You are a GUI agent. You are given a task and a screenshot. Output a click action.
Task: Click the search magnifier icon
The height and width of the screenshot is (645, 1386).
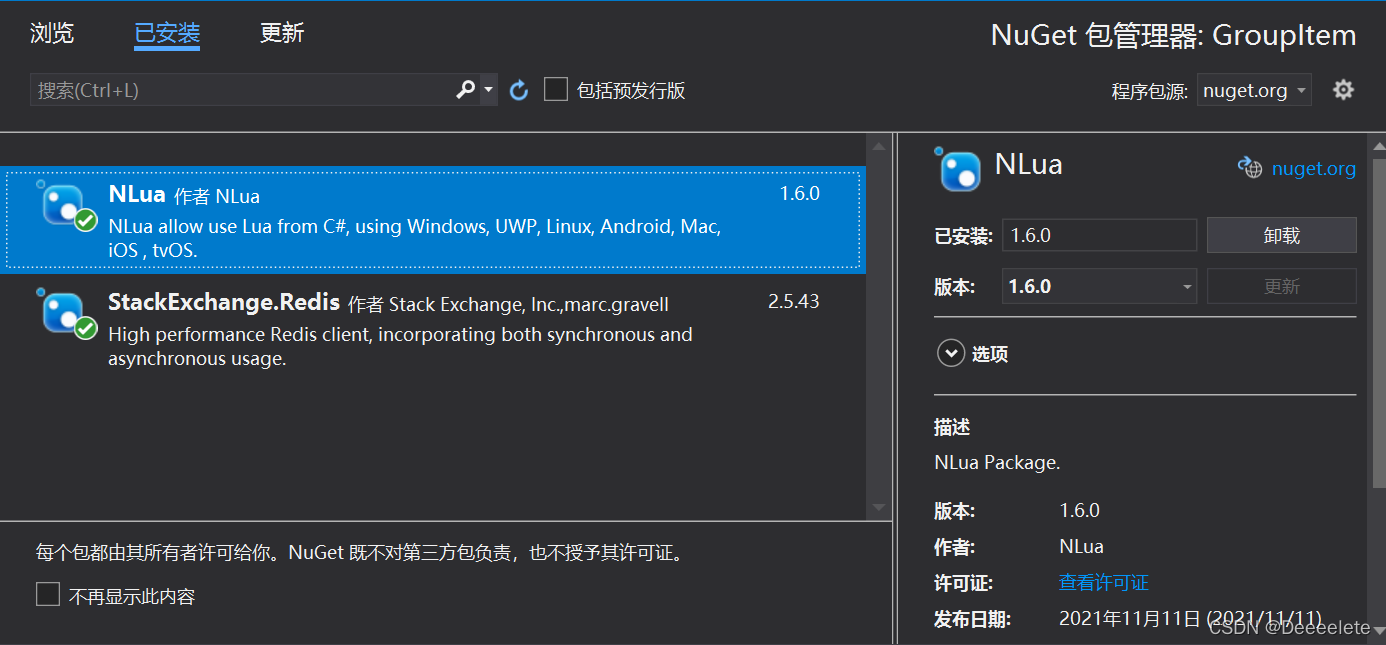tap(465, 90)
